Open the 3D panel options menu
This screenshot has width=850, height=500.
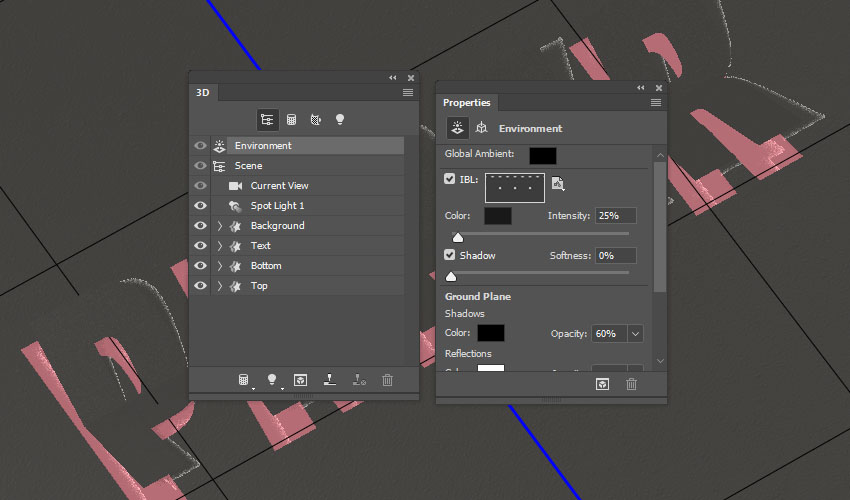point(408,93)
